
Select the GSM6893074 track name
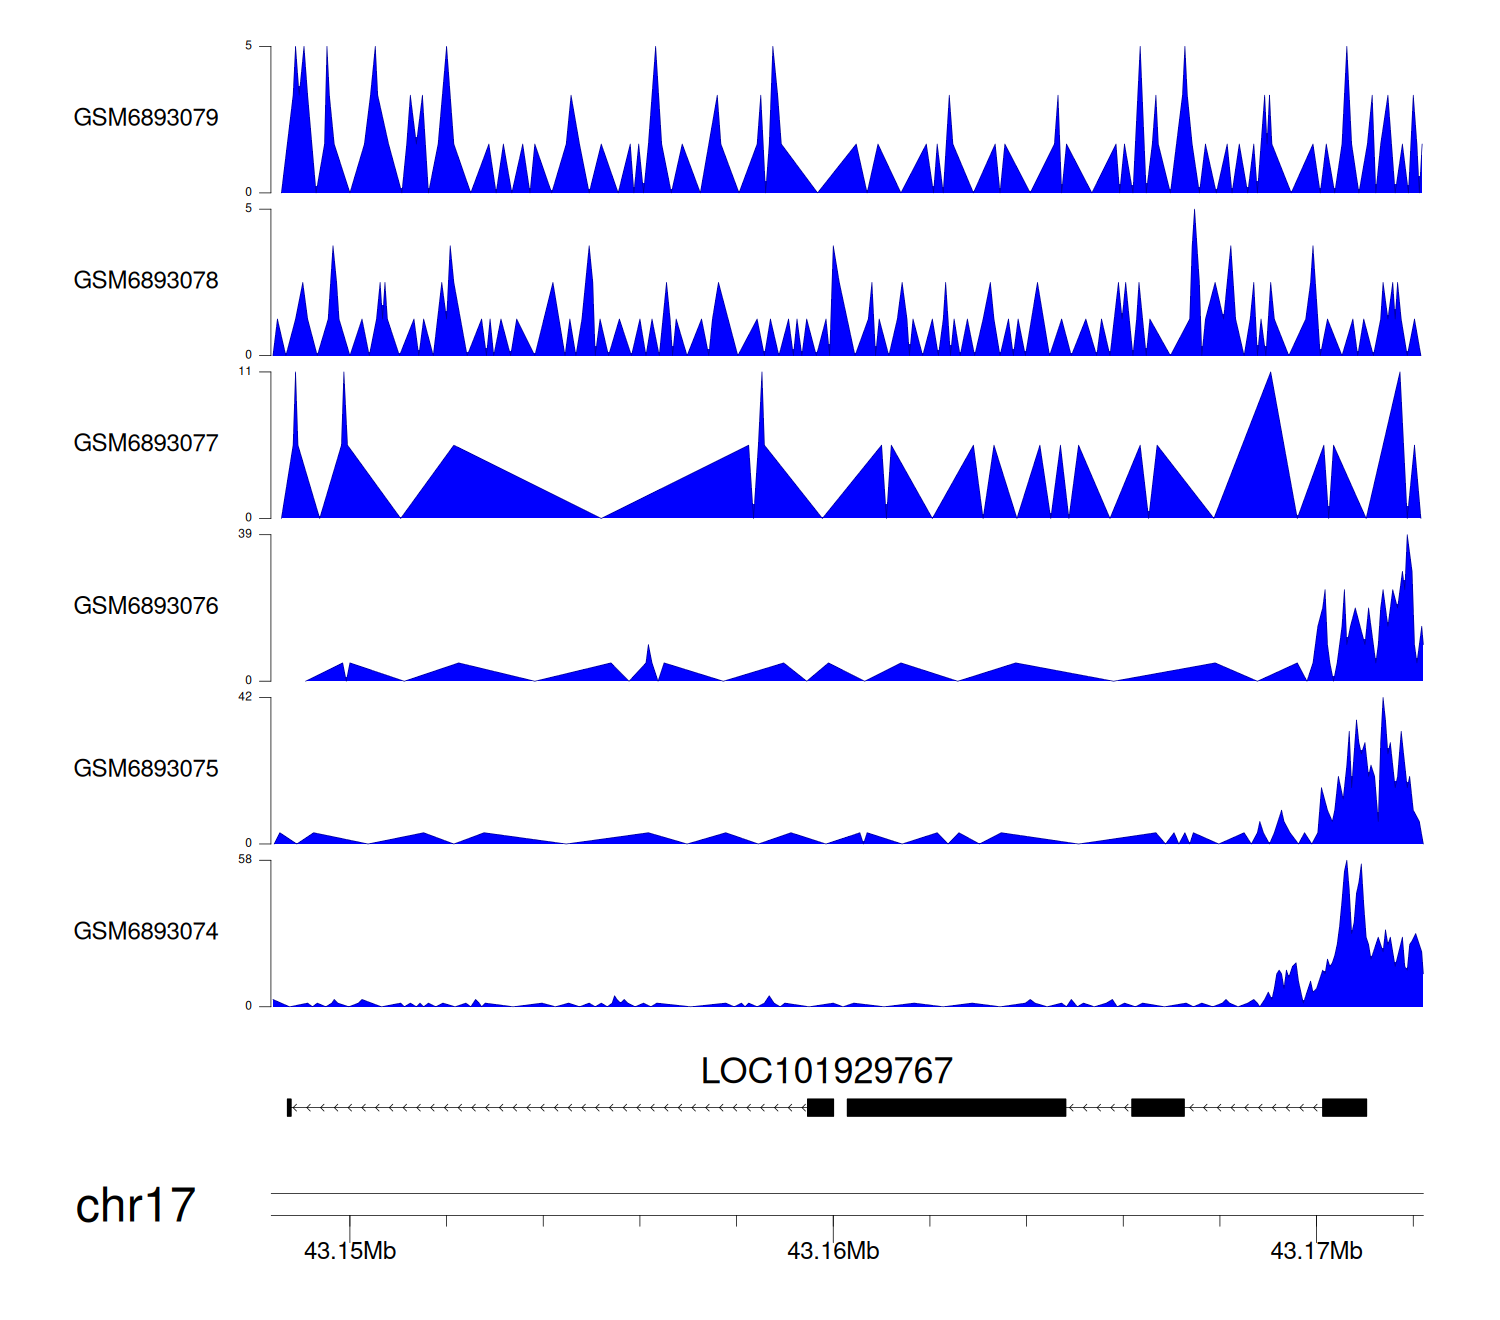pos(146,932)
